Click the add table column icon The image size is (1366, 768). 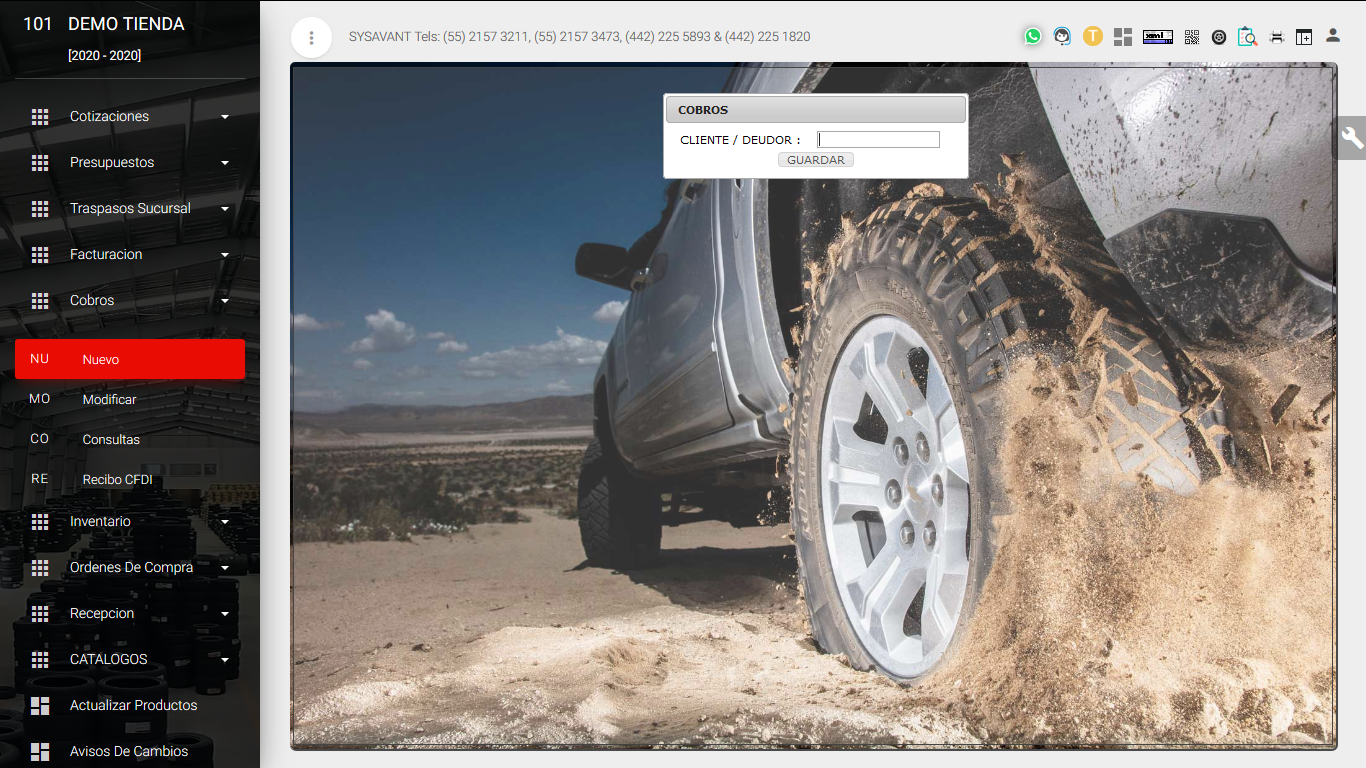pyautogui.click(x=1304, y=37)
